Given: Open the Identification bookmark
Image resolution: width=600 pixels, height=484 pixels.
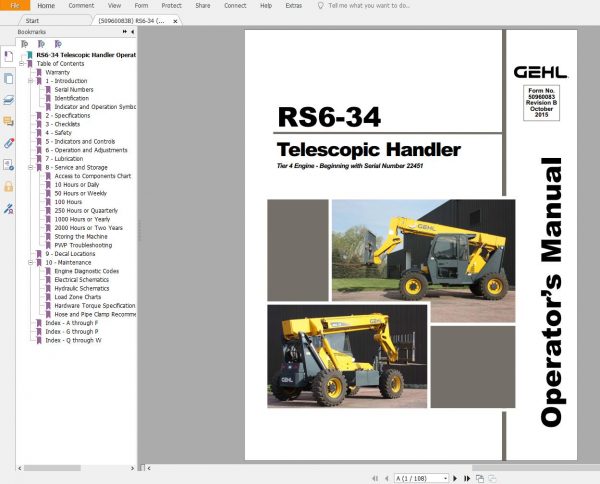Looking at the screenshot, I should [x=72, y=98].
